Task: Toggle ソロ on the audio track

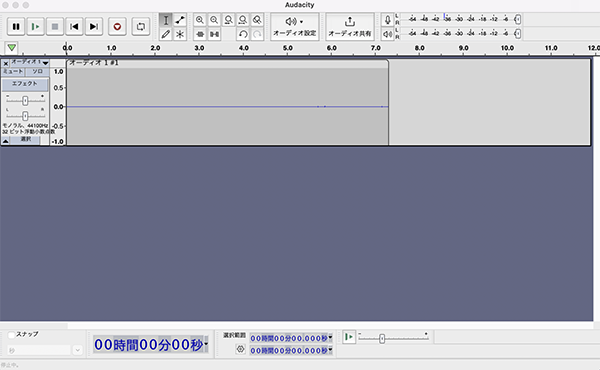Action: pos(37,72)
